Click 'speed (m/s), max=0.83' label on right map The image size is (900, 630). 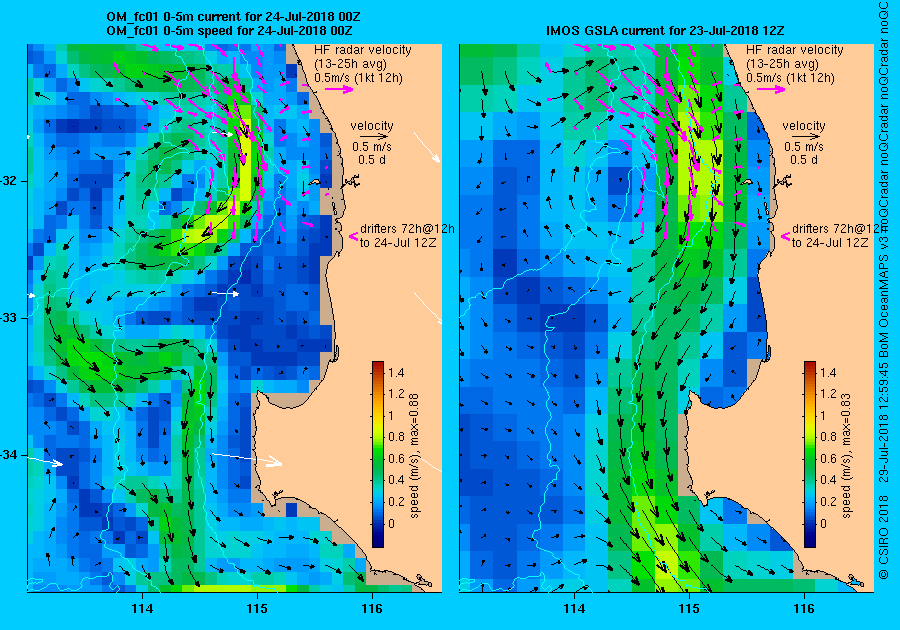coord(847,456)
